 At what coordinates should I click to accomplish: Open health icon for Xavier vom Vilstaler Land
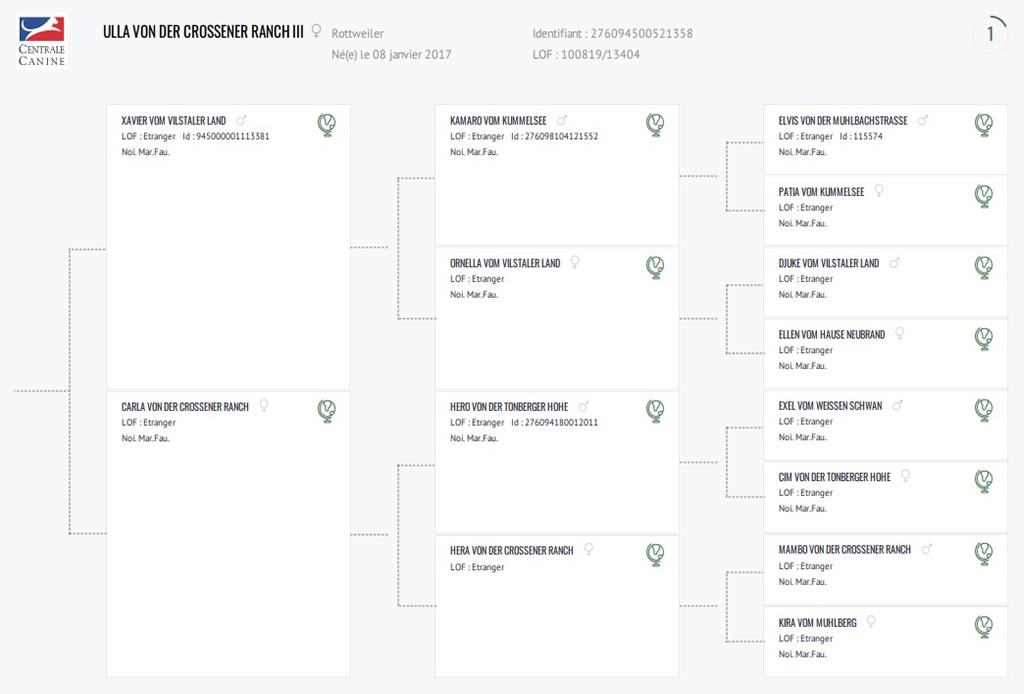327,124
